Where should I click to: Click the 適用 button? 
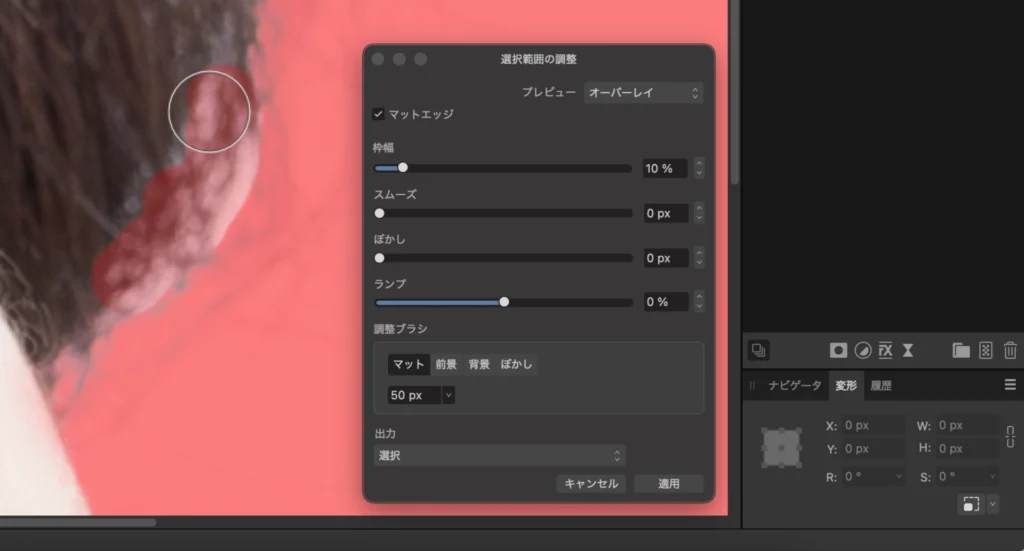(668, 484)
